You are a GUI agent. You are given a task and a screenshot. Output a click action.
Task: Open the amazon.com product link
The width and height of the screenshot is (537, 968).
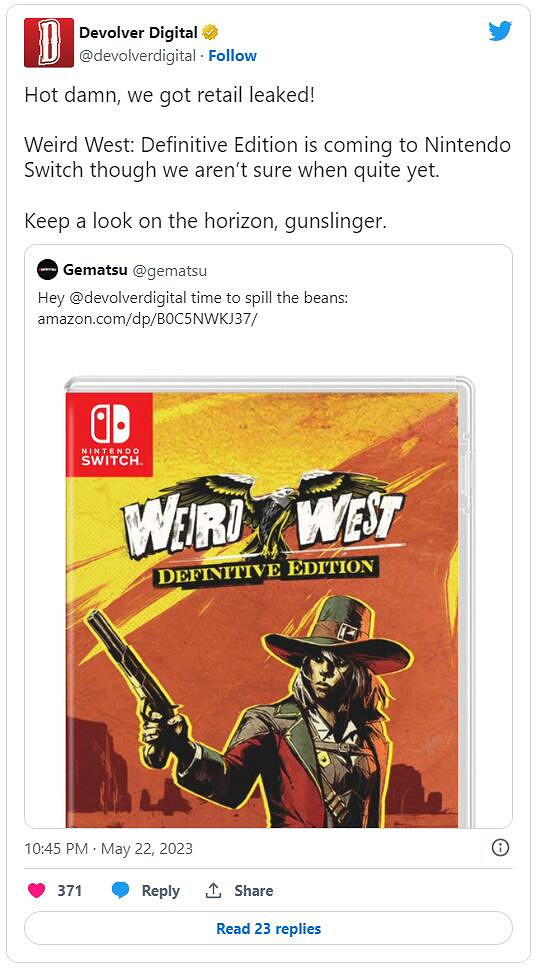coord(146,319)
